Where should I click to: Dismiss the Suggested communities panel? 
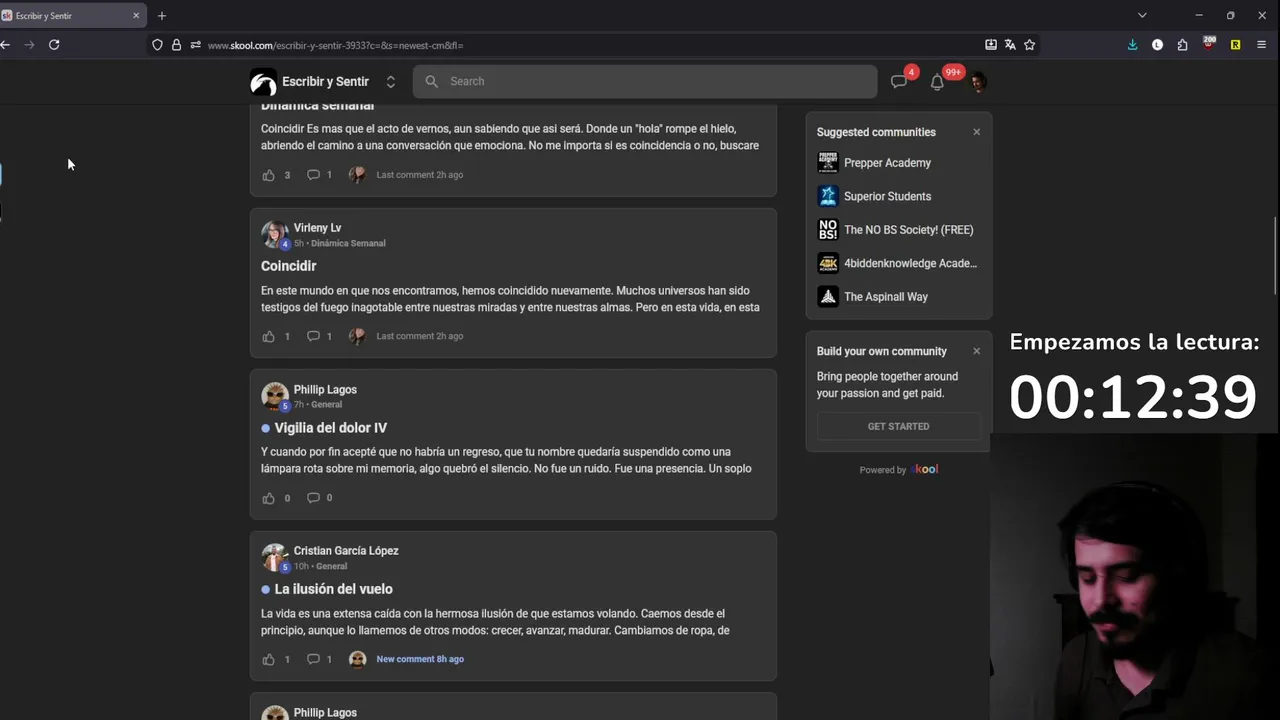coord(977,132)
